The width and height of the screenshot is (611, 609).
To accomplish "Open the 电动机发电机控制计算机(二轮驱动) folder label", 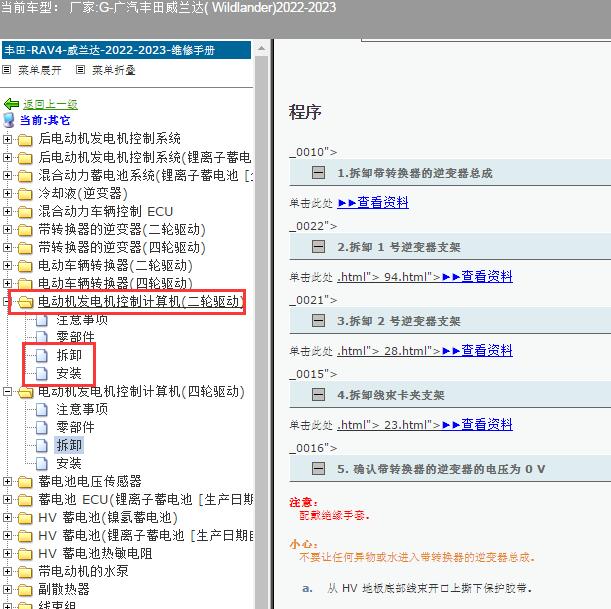I will (141, 302).
